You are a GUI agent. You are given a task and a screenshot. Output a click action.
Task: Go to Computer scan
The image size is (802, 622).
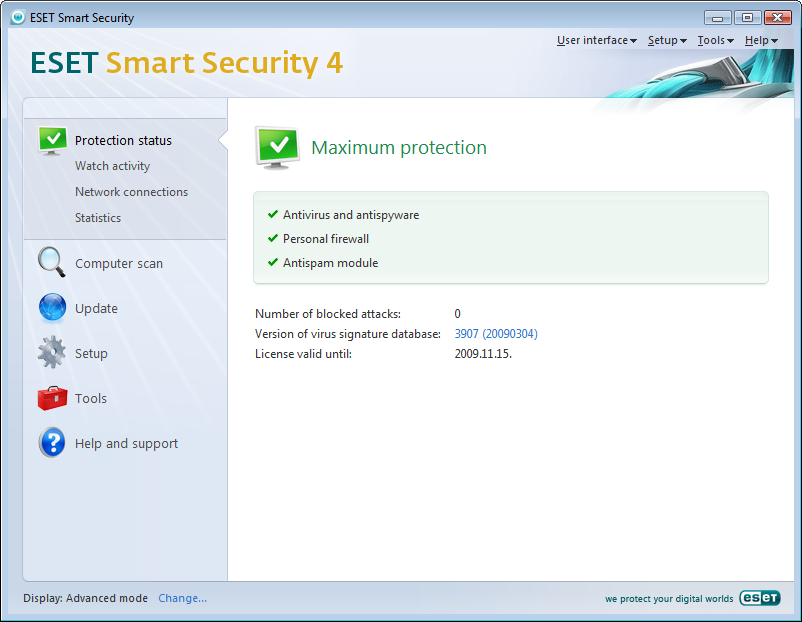click(119, 263)
